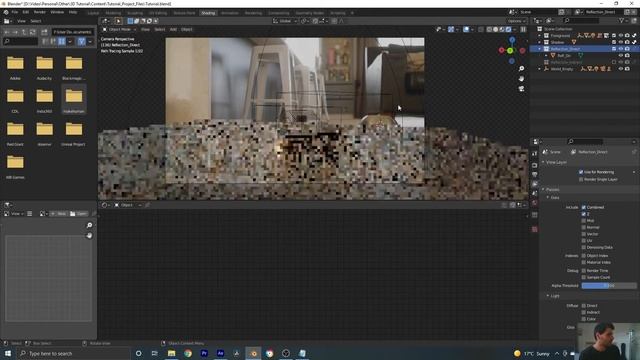The image size is (640, 360).
Task: Open the Audacity folder in file browser
Action: (44, 68)
